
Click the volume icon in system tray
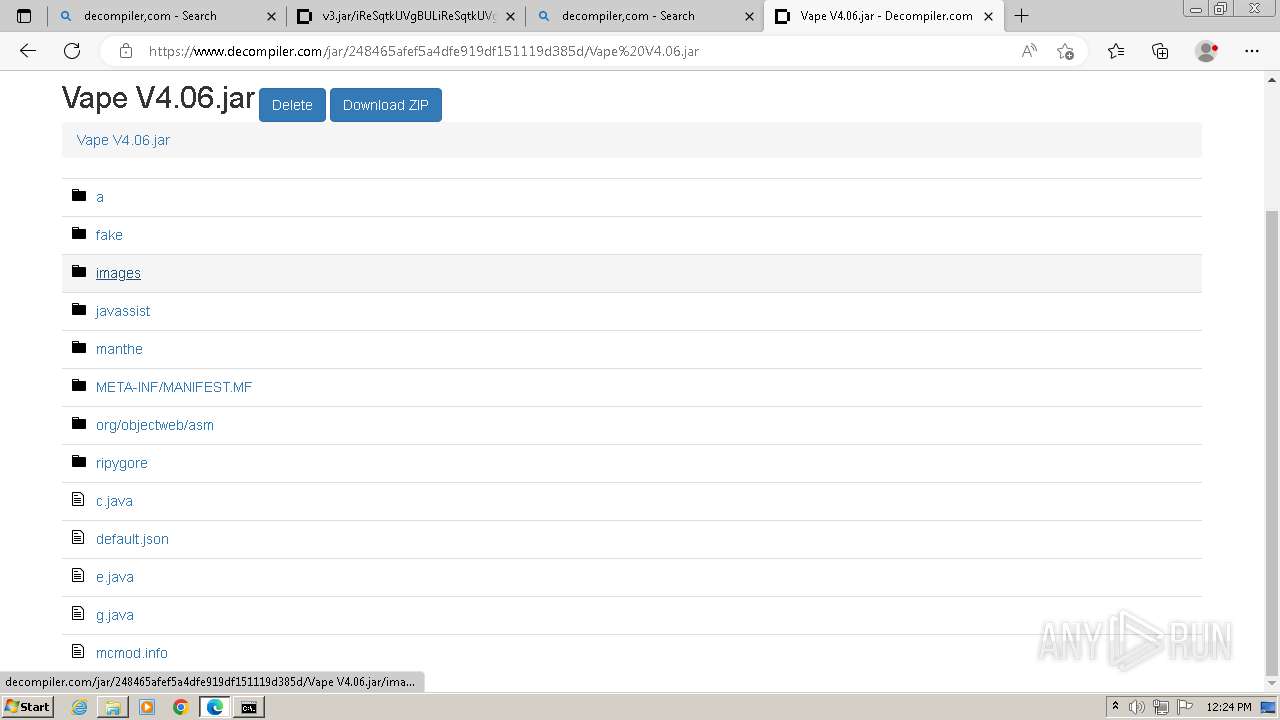tap(1137, 707)
